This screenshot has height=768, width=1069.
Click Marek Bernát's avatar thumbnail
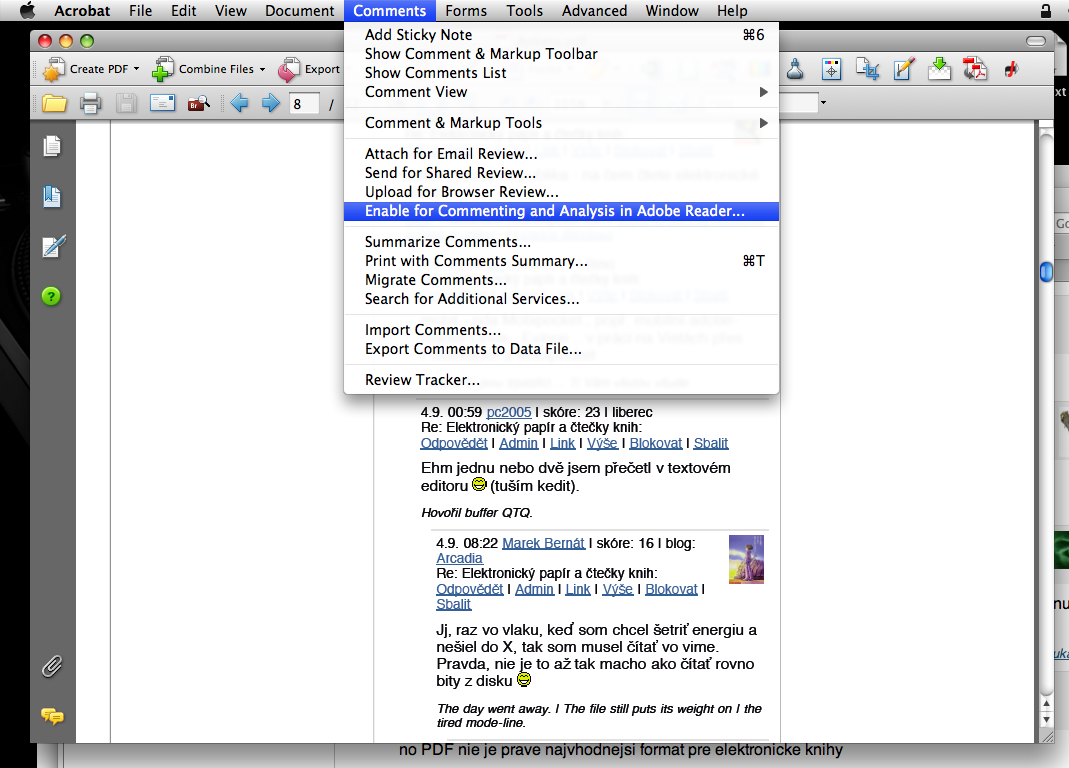pos(747,559)
